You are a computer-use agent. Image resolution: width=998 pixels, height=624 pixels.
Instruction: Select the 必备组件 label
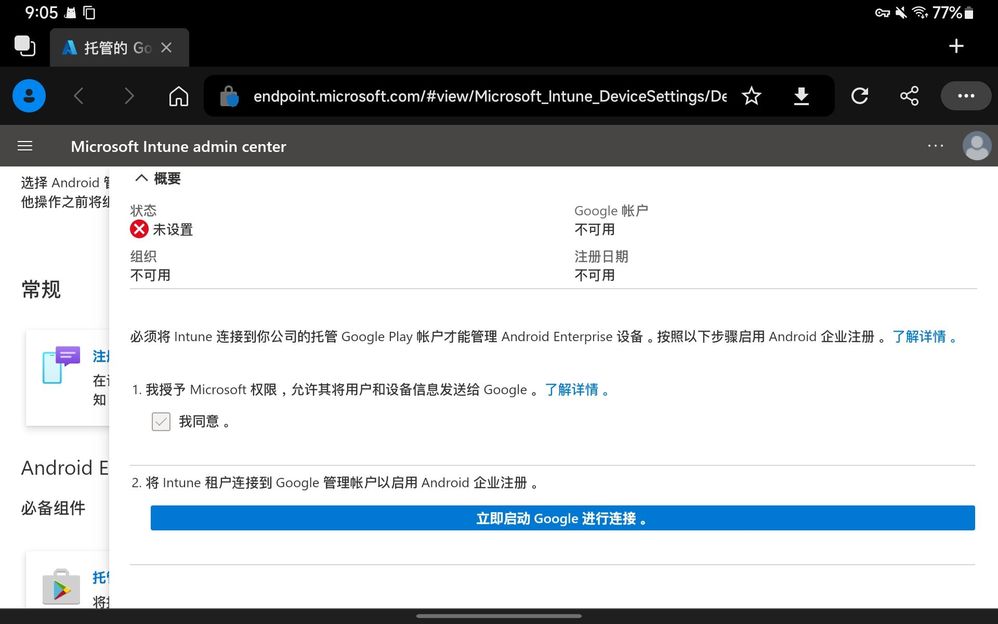coord(53,508)
